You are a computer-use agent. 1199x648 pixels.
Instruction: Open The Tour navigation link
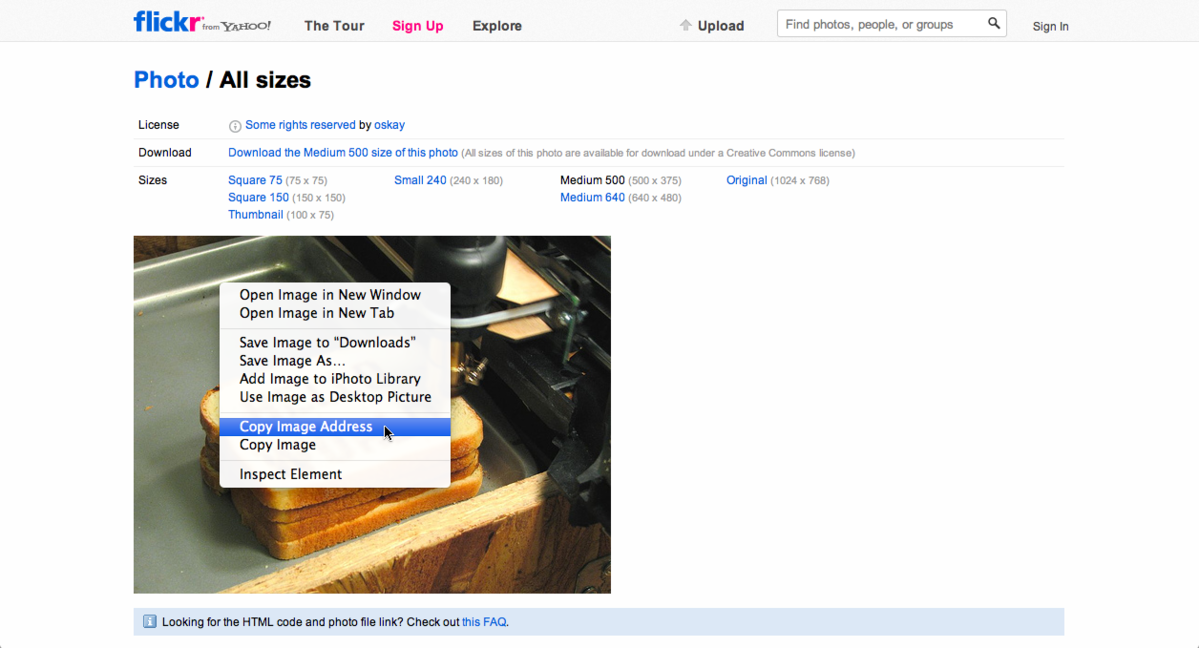coord(334,26)
